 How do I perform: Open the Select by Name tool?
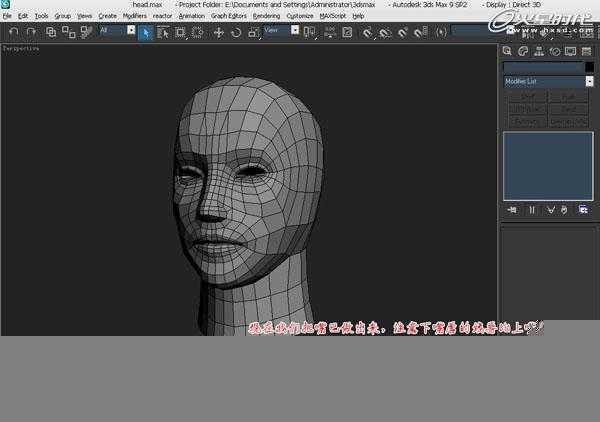pyautogui.click(x=163, y=33)
